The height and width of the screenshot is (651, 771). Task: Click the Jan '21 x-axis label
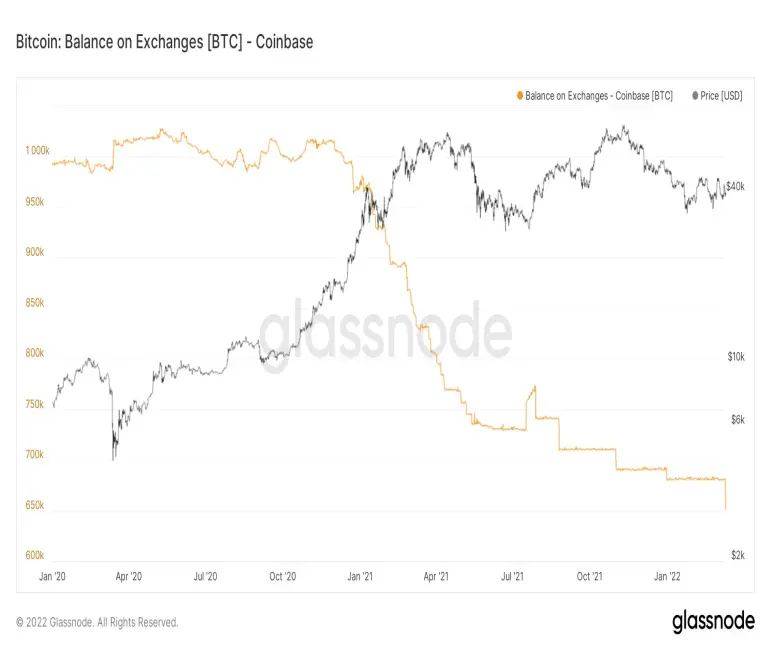pos(360,576)
